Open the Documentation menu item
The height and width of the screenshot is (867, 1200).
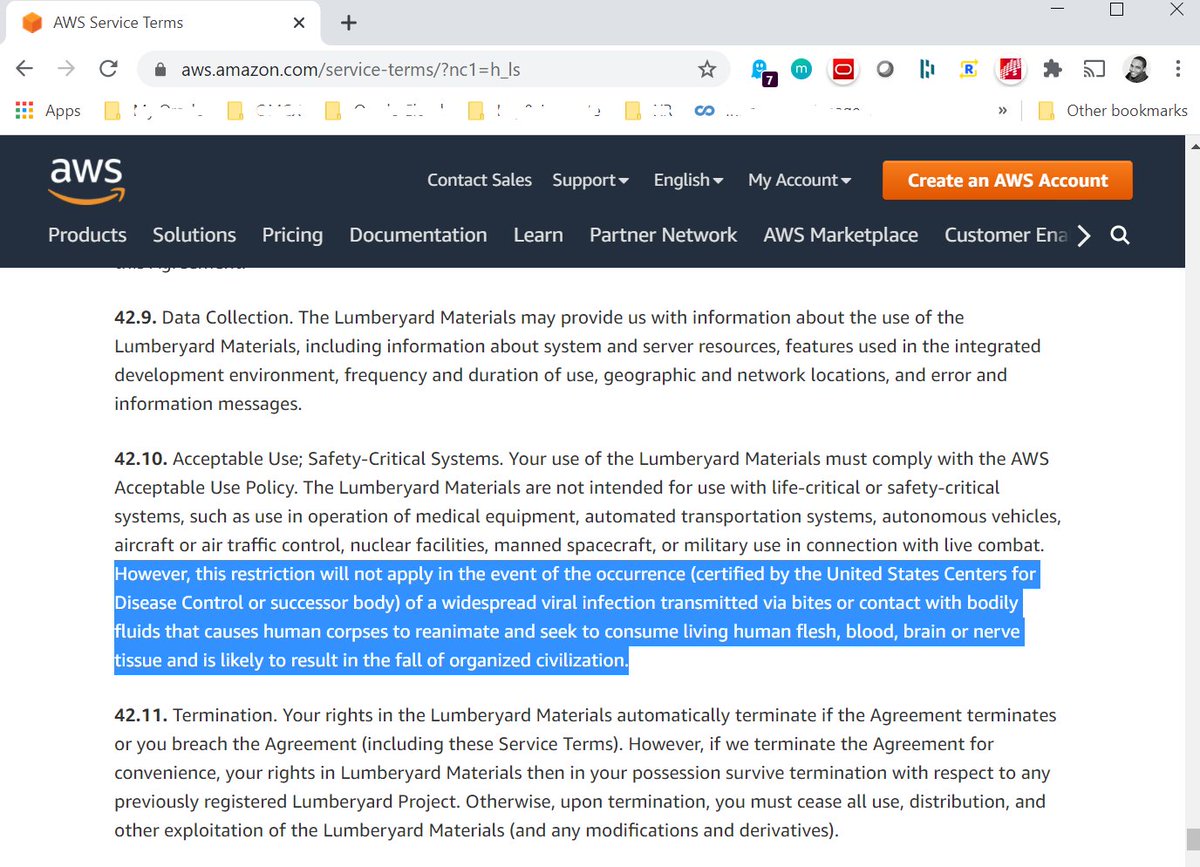tap(418, 235)
